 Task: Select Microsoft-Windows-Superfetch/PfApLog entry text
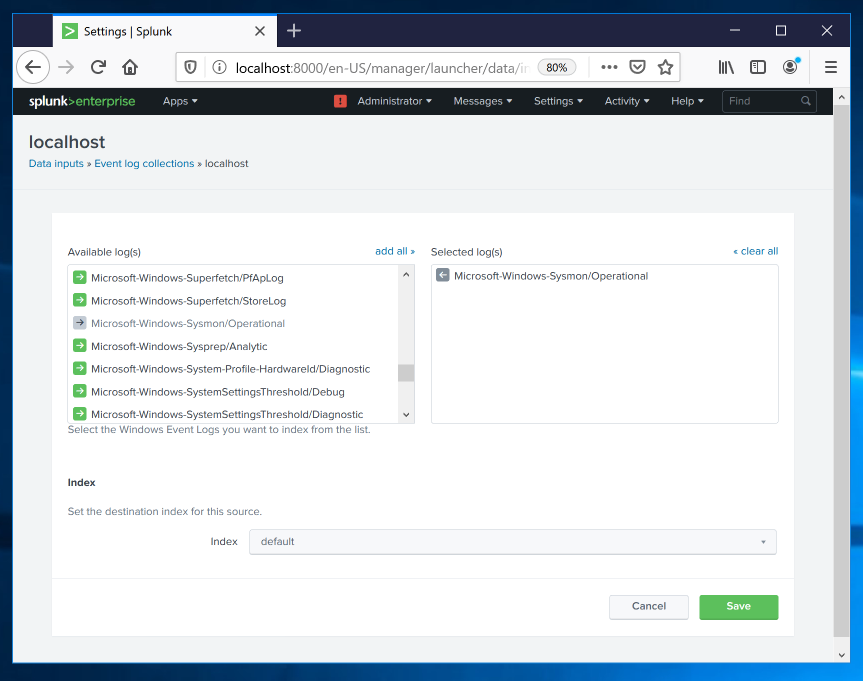coord(187,278)
